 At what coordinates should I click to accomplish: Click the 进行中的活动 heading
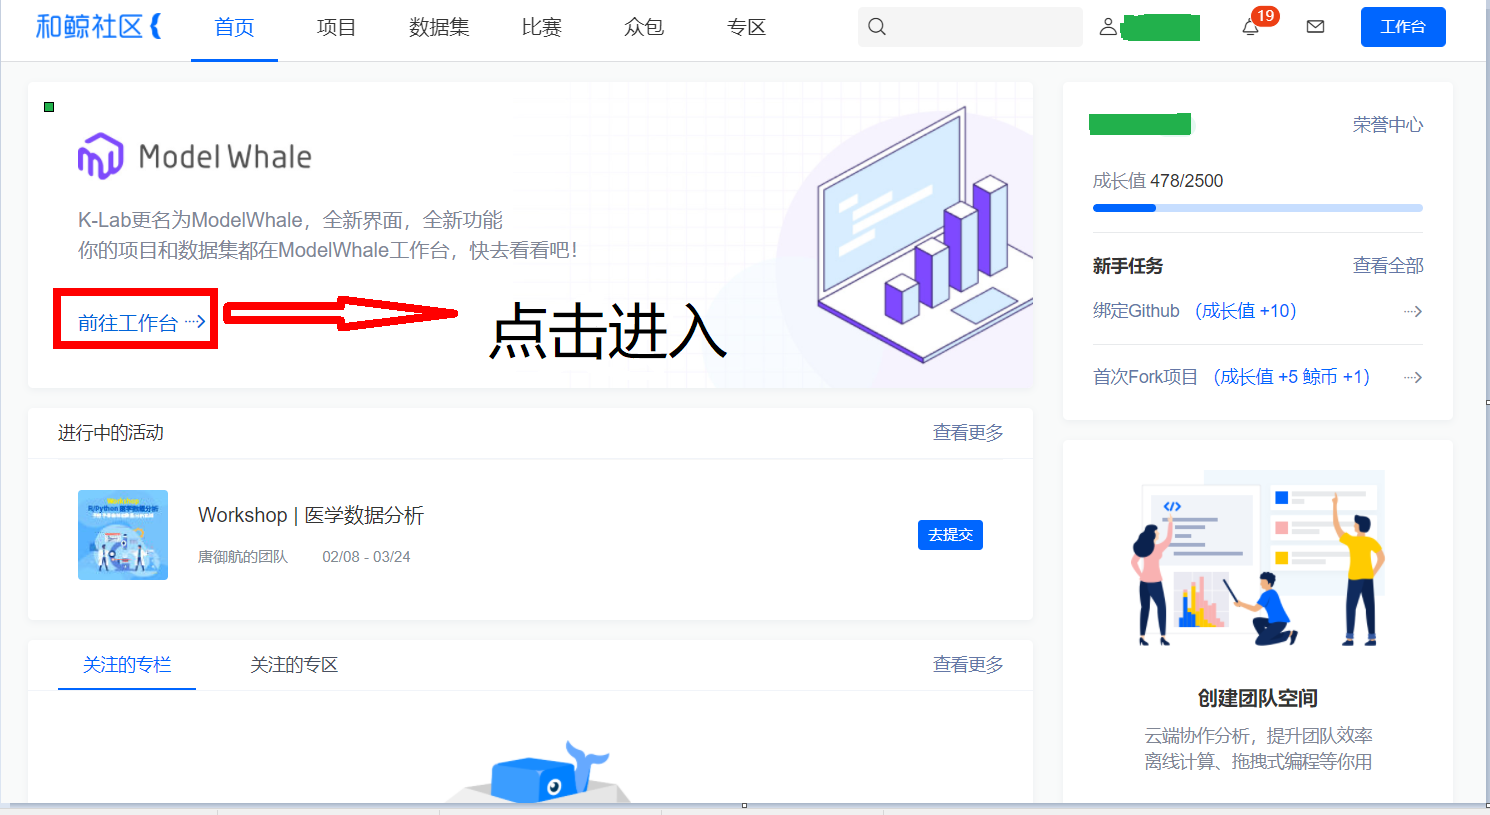coord(111,432)
